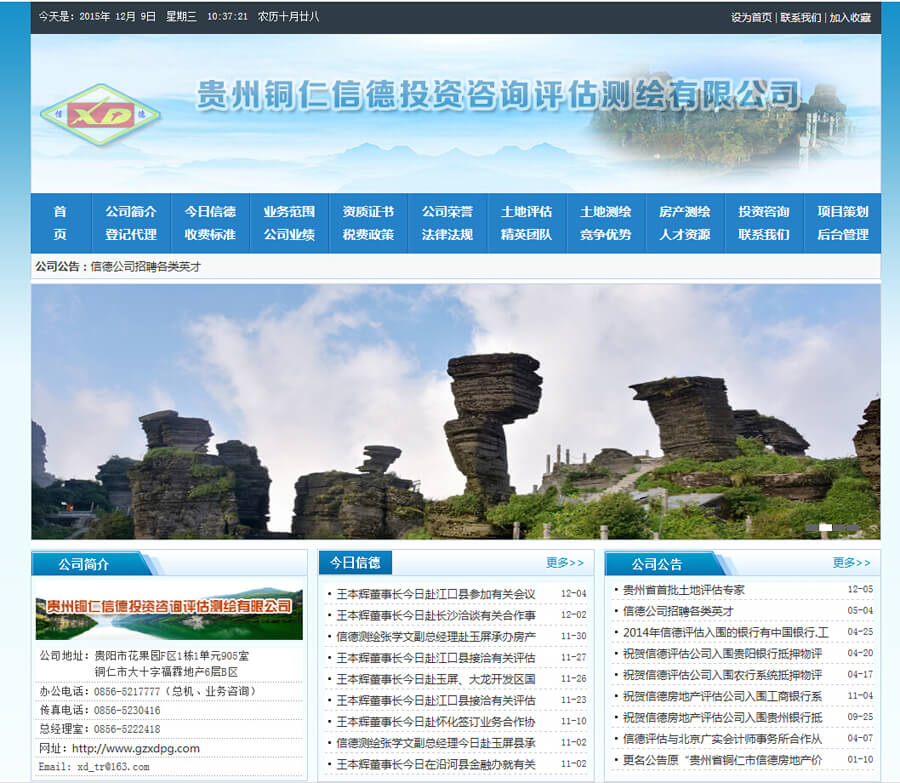
Task: Go to 首页 in the navigation menu
Action: 60,223
